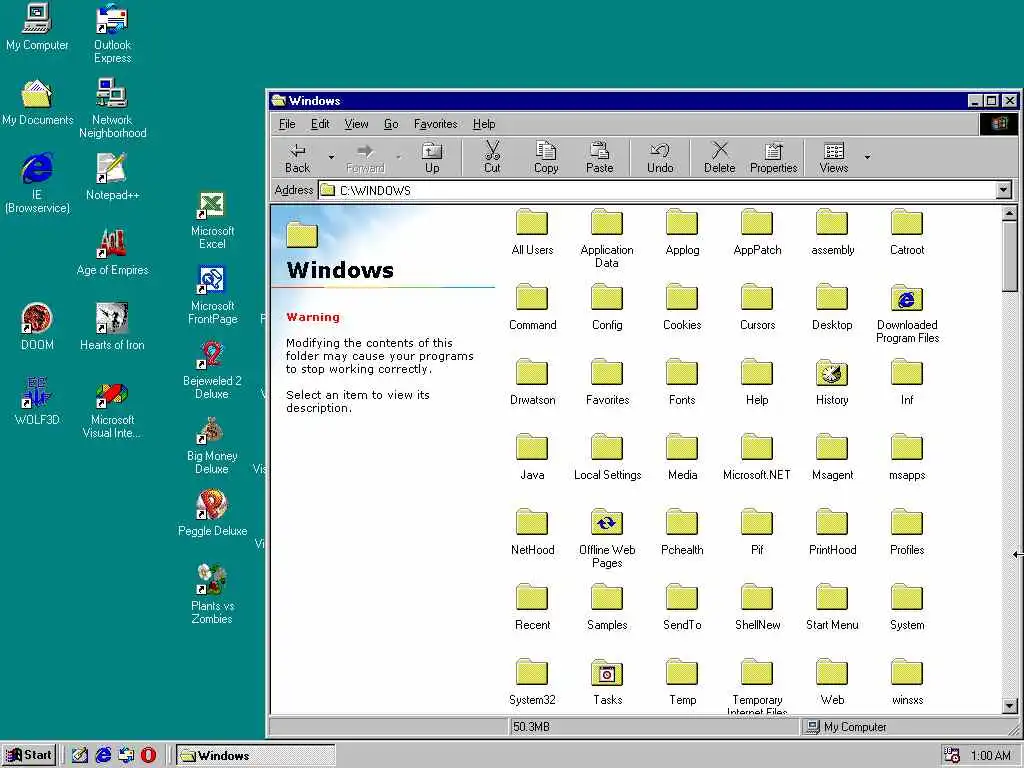Select Hearts of Iron desktop icon
Viewport: 1024px width, 768px height.
pyautogui.click(x=112, y=327)
